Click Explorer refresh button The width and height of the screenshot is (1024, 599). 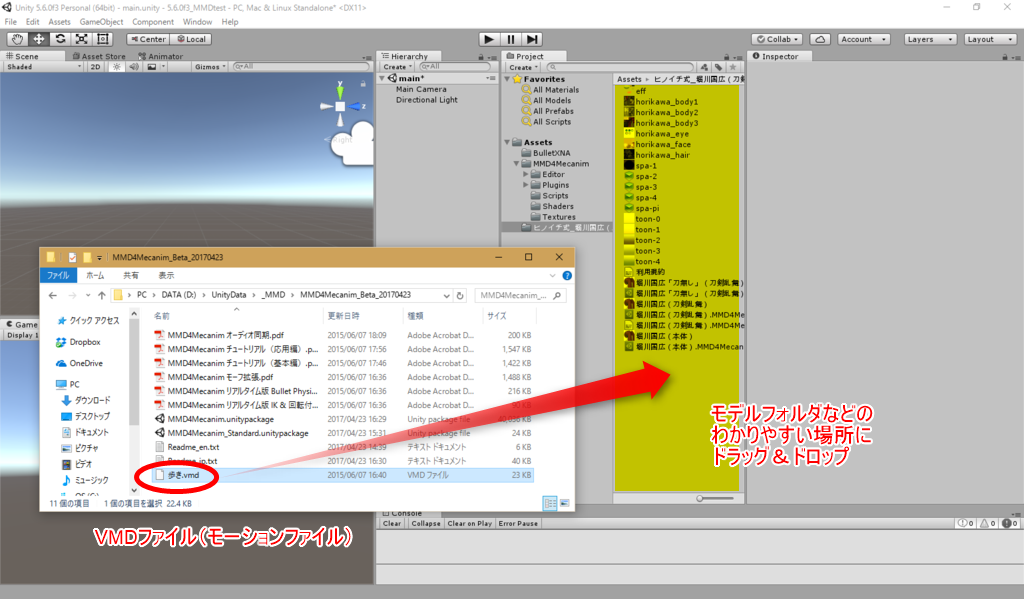(460, 295)
